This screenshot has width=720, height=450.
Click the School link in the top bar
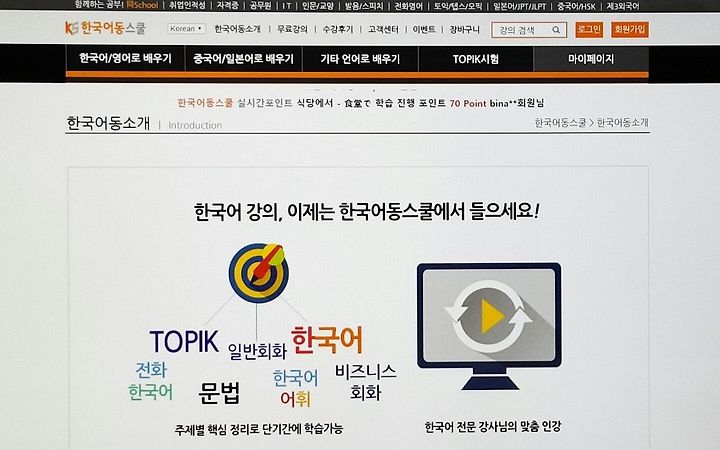(143, 5)
